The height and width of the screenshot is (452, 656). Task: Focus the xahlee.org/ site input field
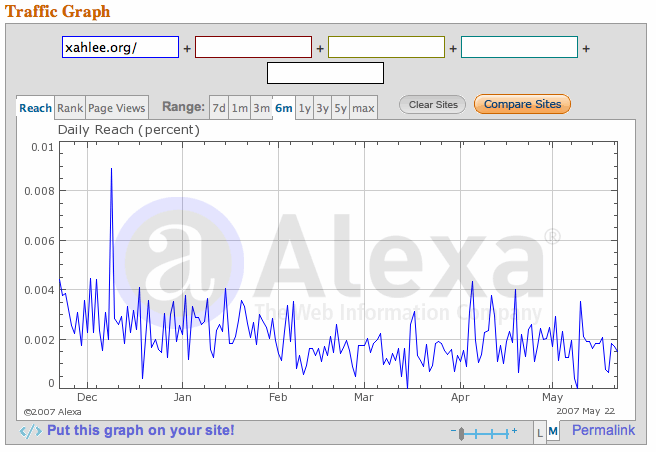tap(120, 47)
